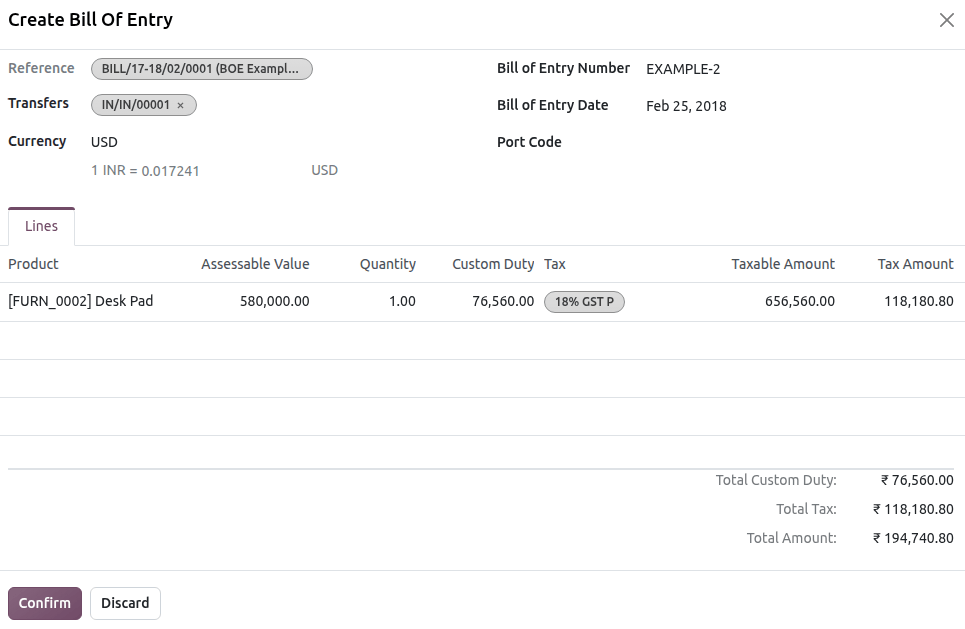The height and width of the screenshot is (629, 965).
Task: Sort by Assessable Value column
Action: (x=255, y=264)
